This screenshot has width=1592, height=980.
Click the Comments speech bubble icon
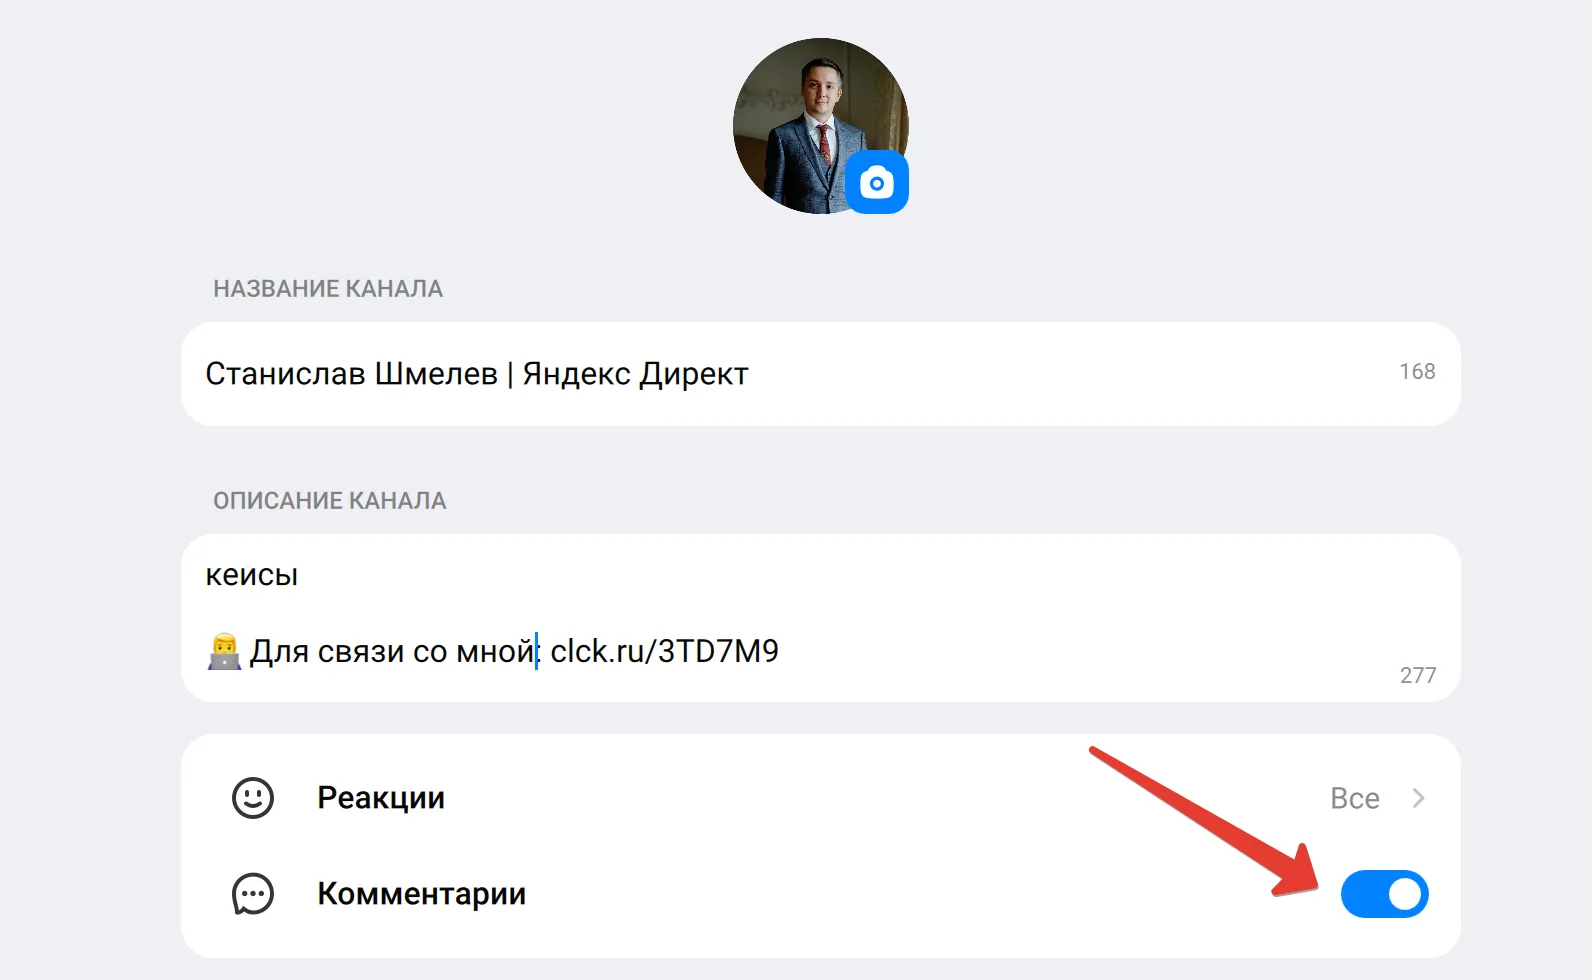coord(253,894)
